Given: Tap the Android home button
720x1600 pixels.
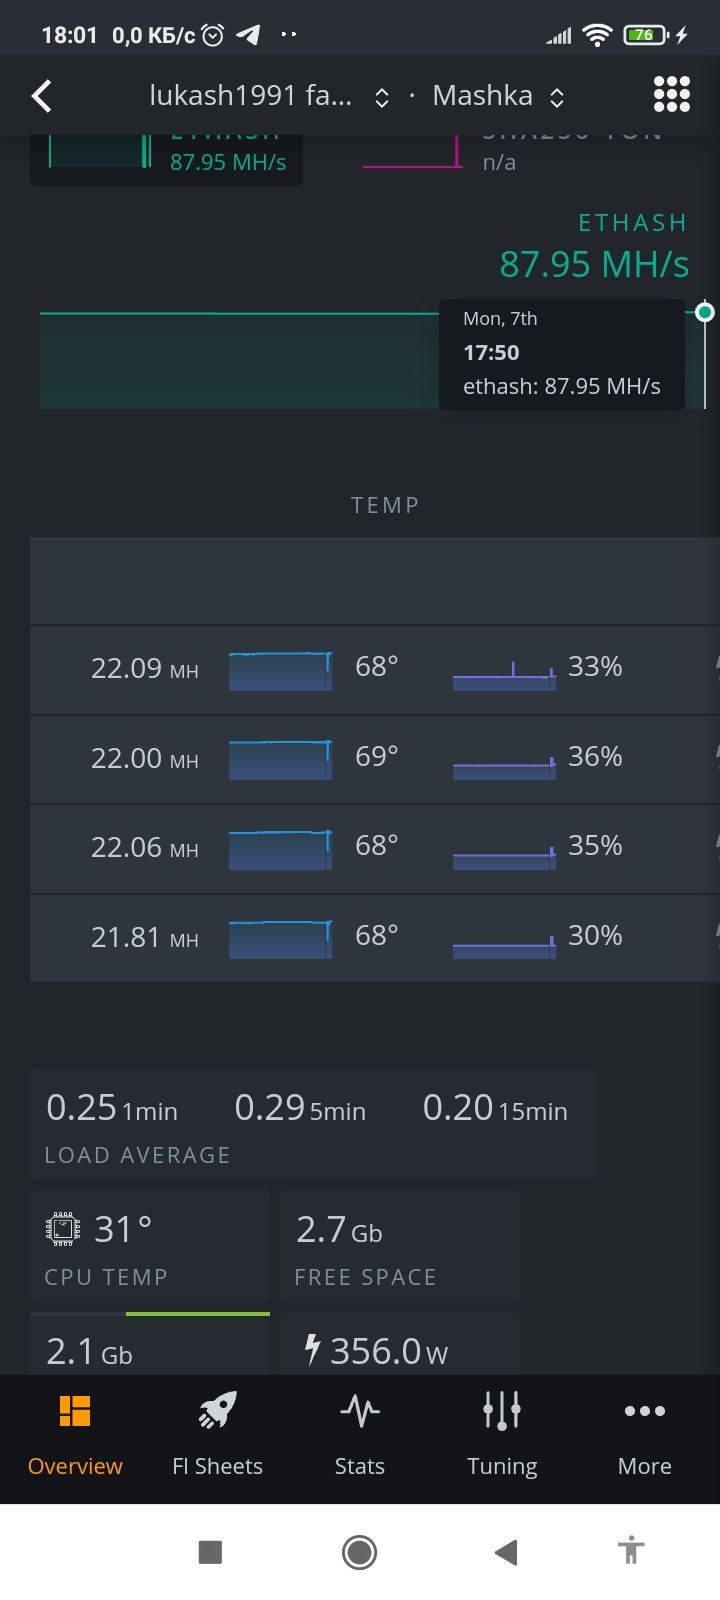Looking at the screenshot, I should (x=359, y=1552).
